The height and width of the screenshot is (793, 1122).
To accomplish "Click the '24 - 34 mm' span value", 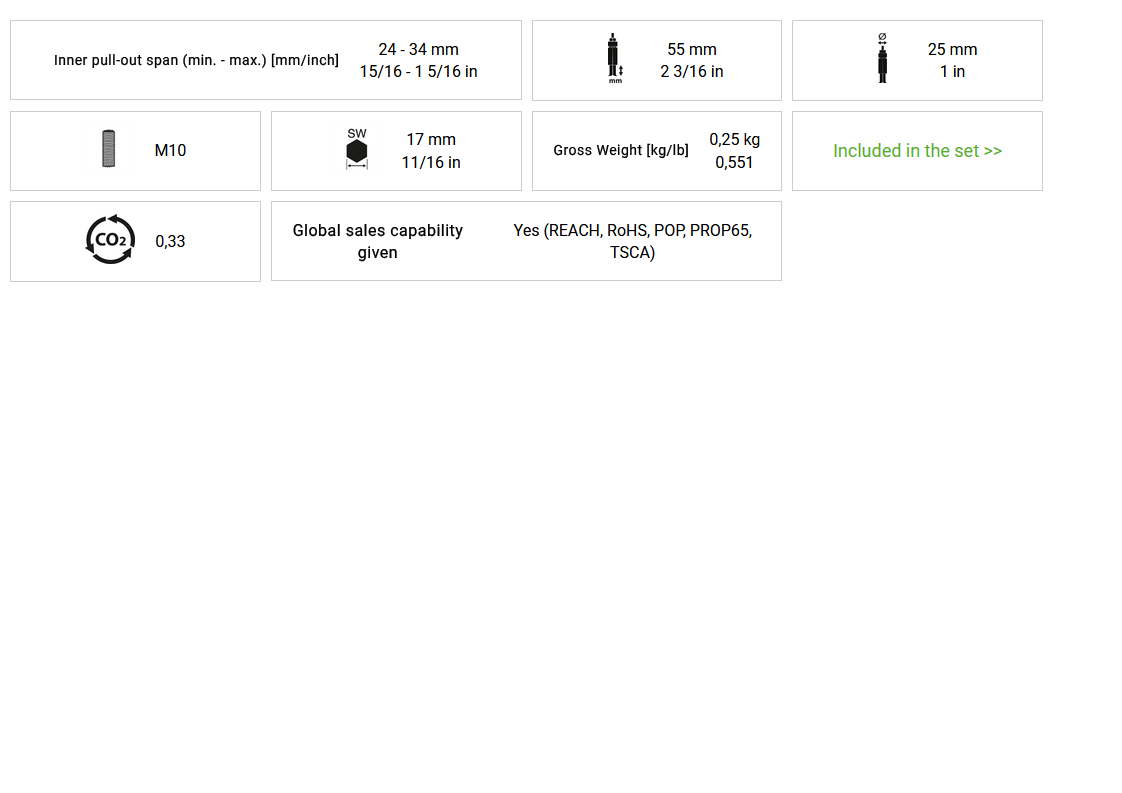I will pos(419,49).
